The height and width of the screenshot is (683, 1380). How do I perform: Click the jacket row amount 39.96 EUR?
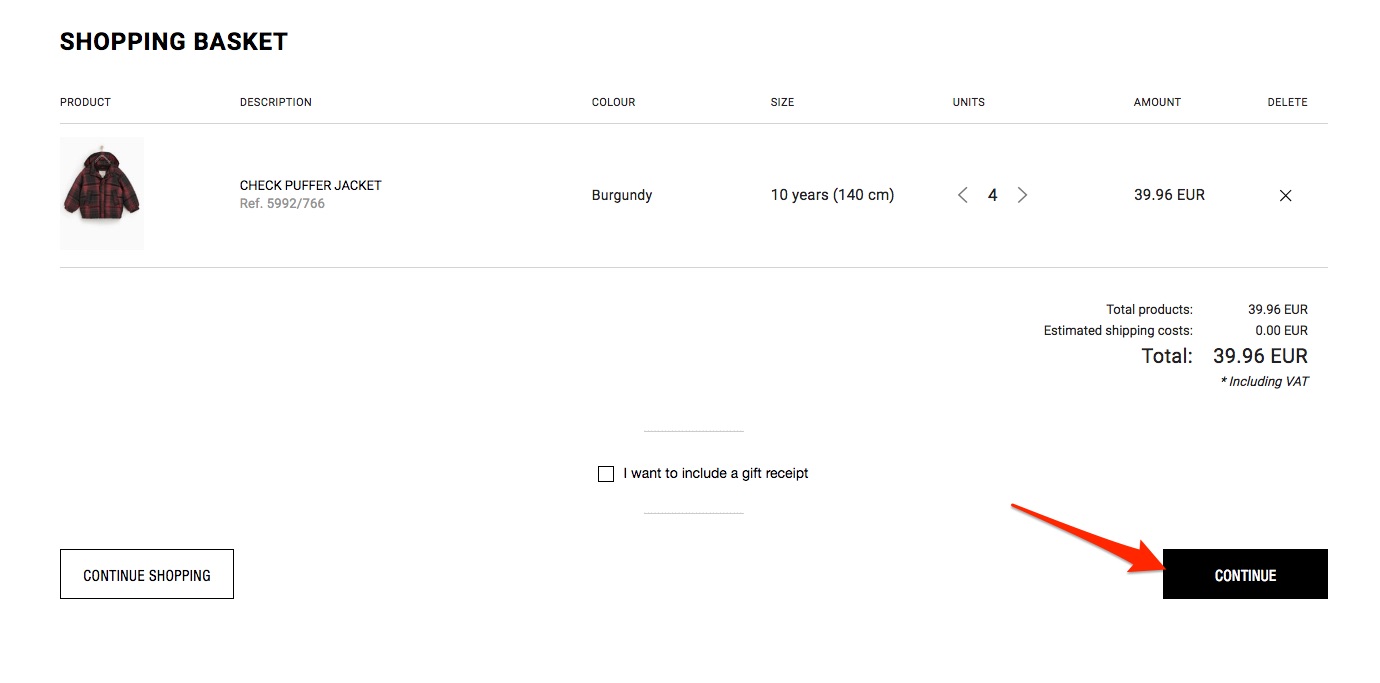click(1169, 196)
